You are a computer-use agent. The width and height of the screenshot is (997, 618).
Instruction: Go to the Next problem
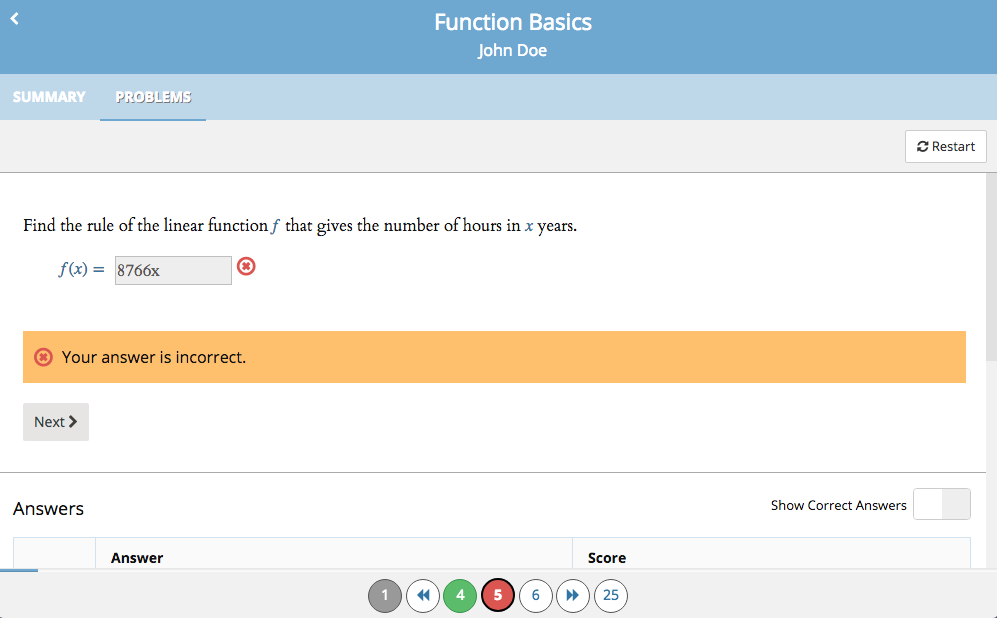click(56, 422)
